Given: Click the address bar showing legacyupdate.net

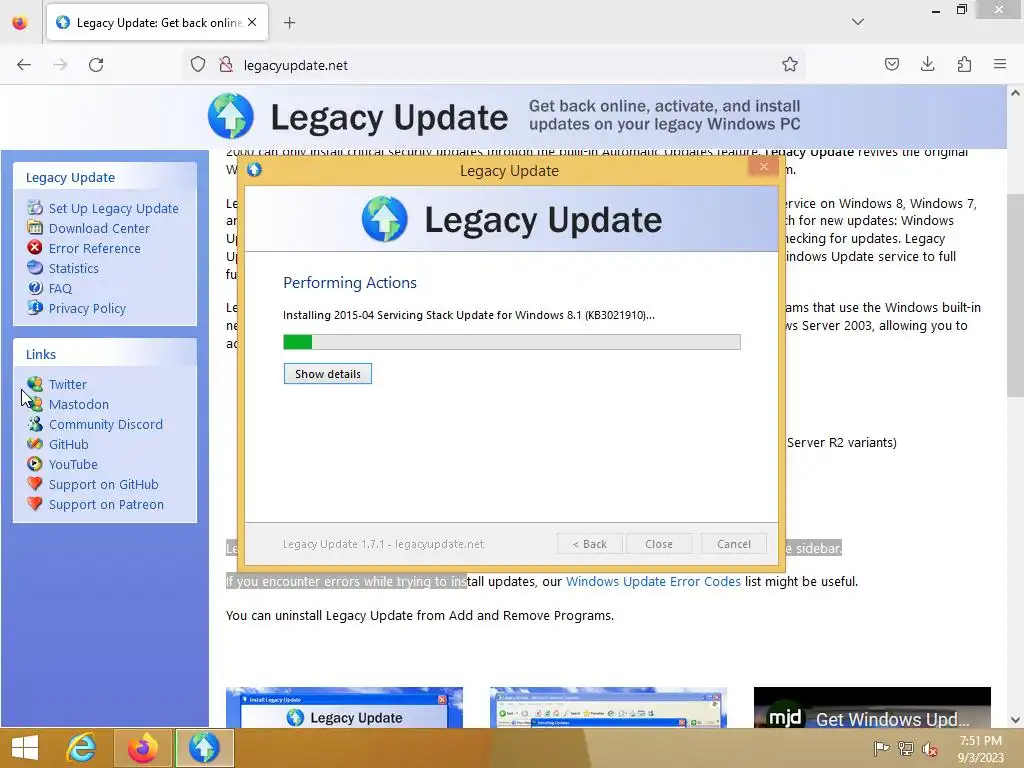Looking at the screenshot, I should pos(494,65).
